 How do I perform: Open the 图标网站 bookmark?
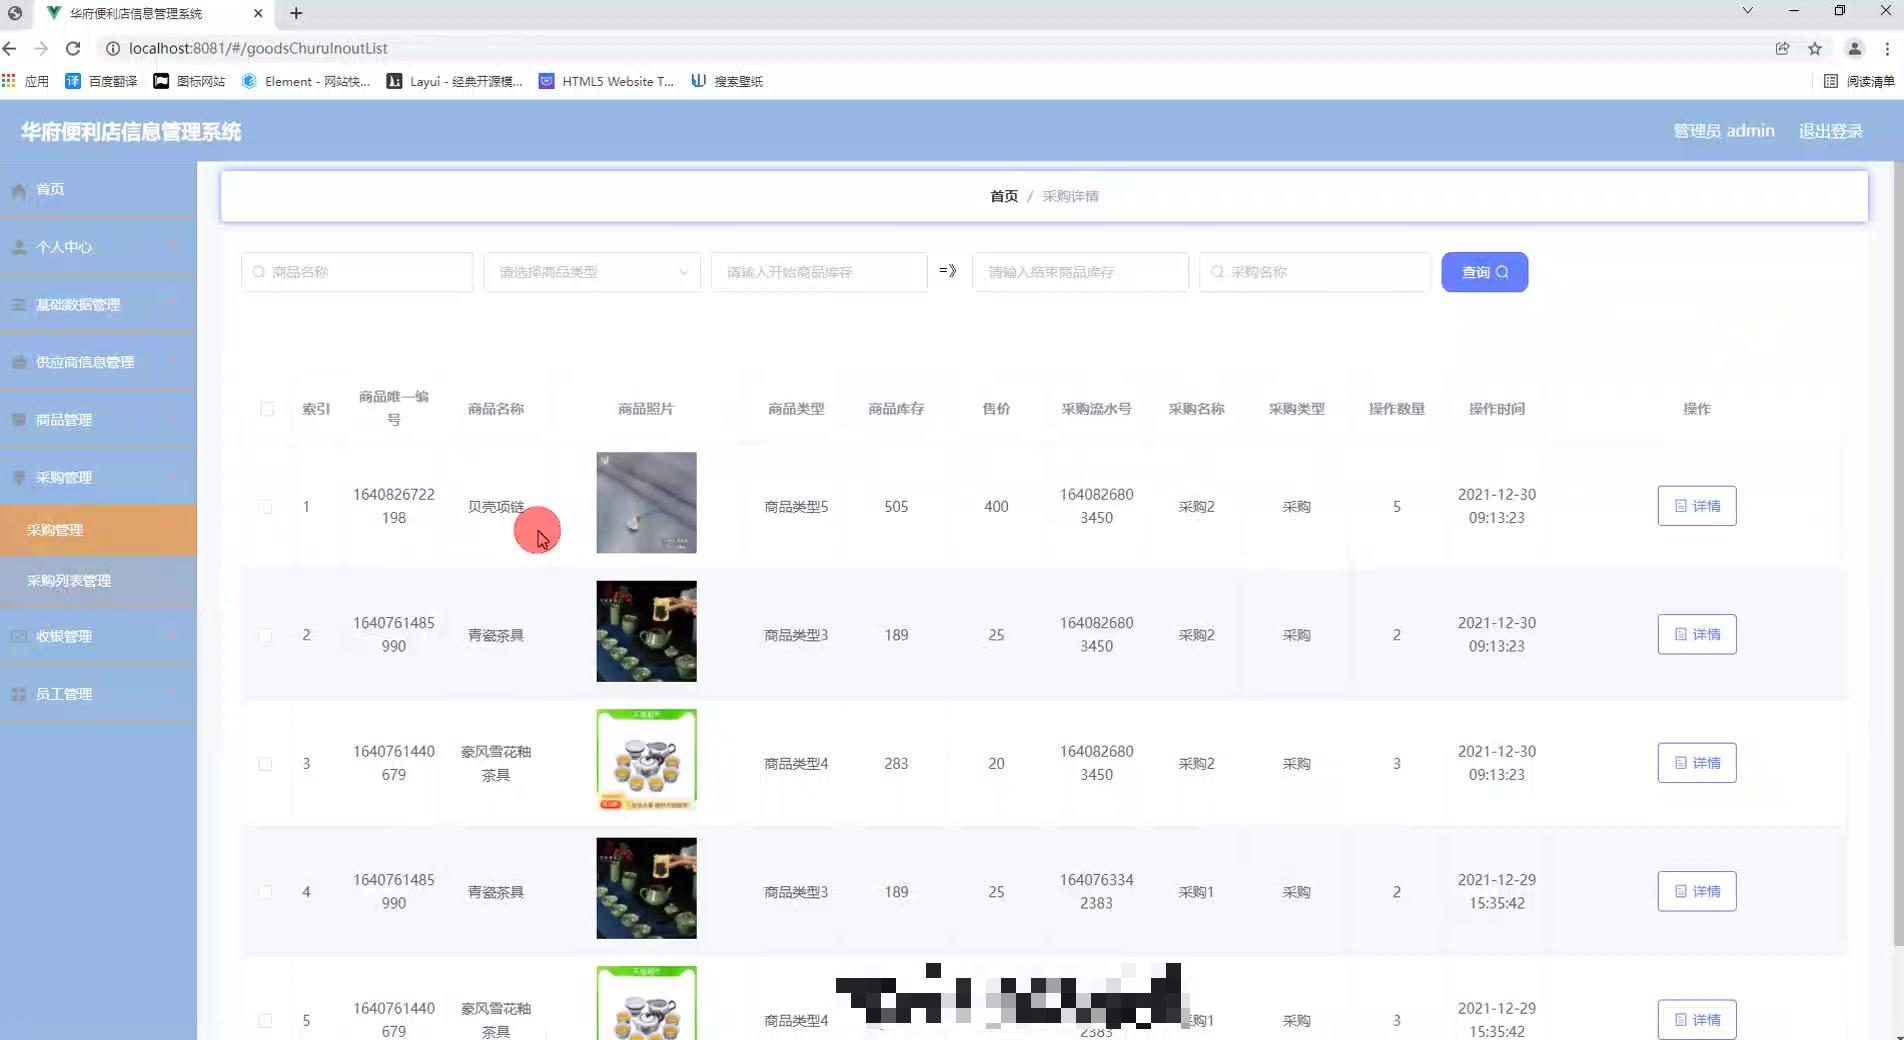(189, 81)
